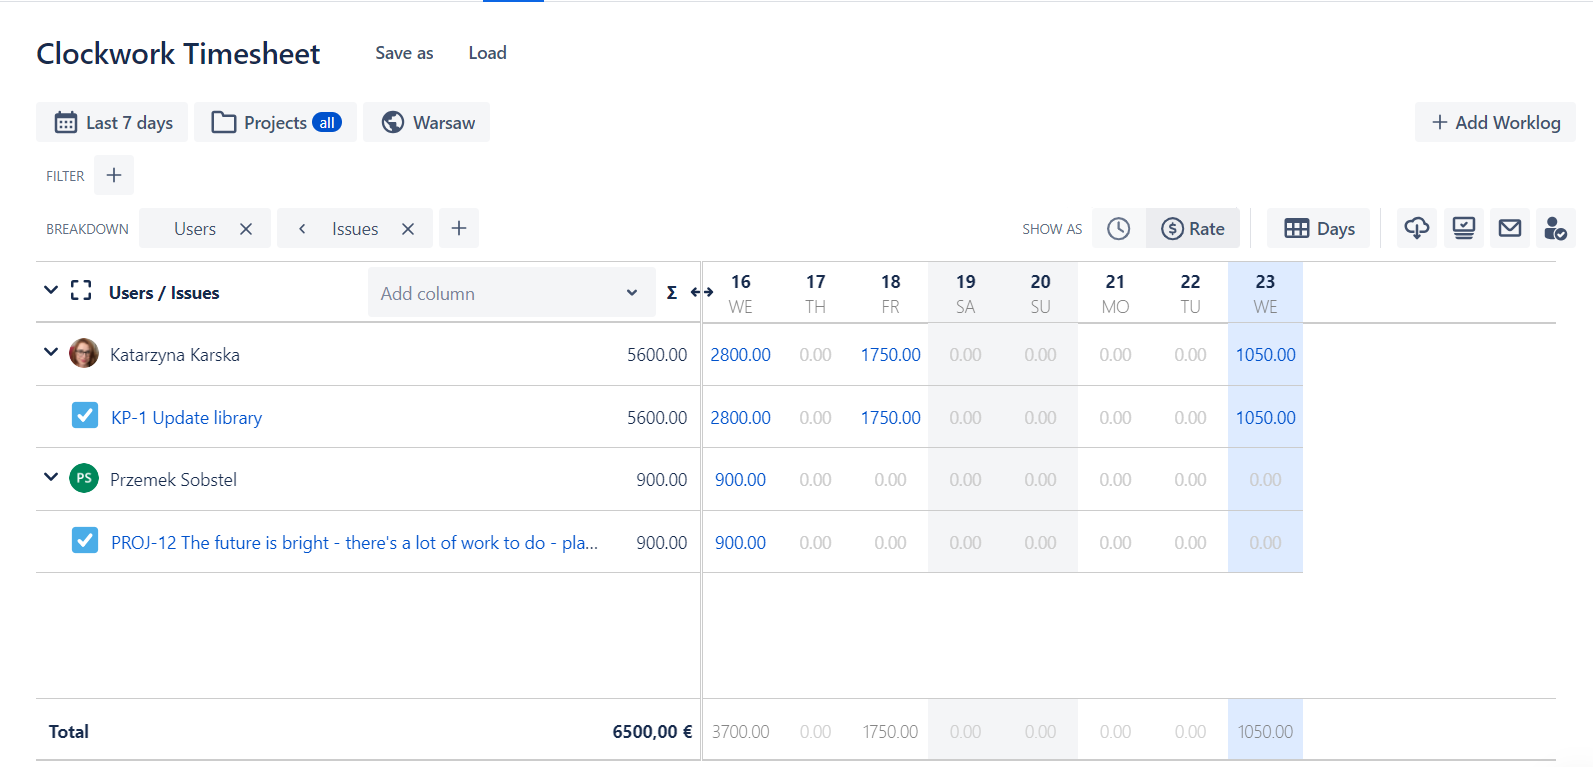
Task: Click Load menu item
Action: pos(487,53)
